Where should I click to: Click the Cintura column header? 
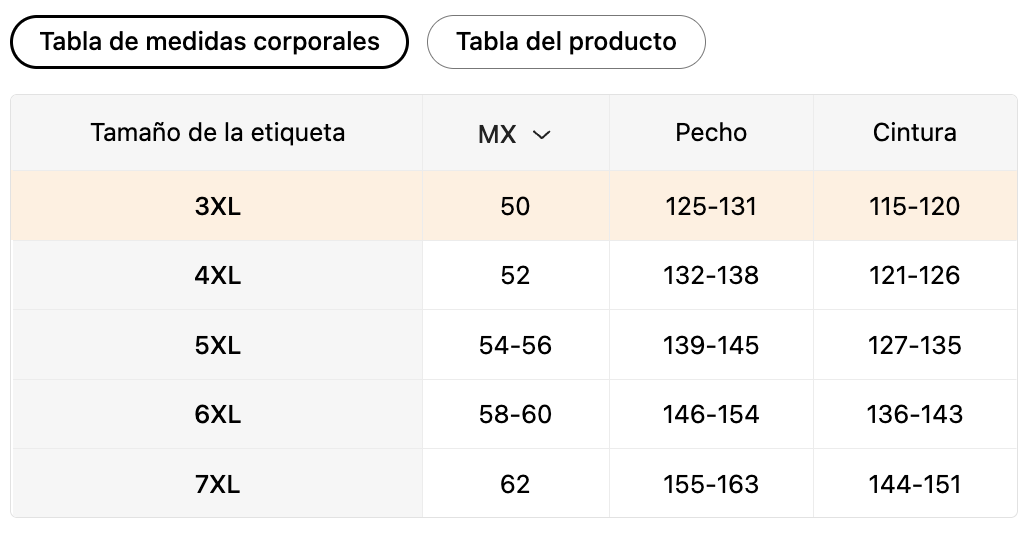914,133
